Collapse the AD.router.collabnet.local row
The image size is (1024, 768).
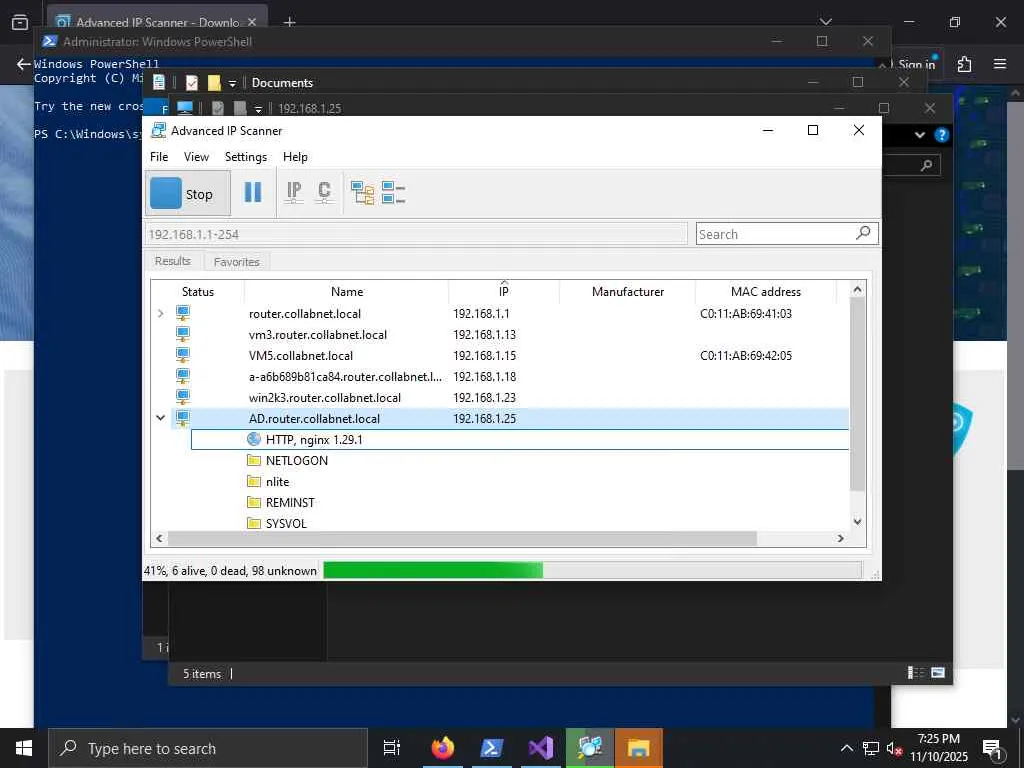[161, 418]
